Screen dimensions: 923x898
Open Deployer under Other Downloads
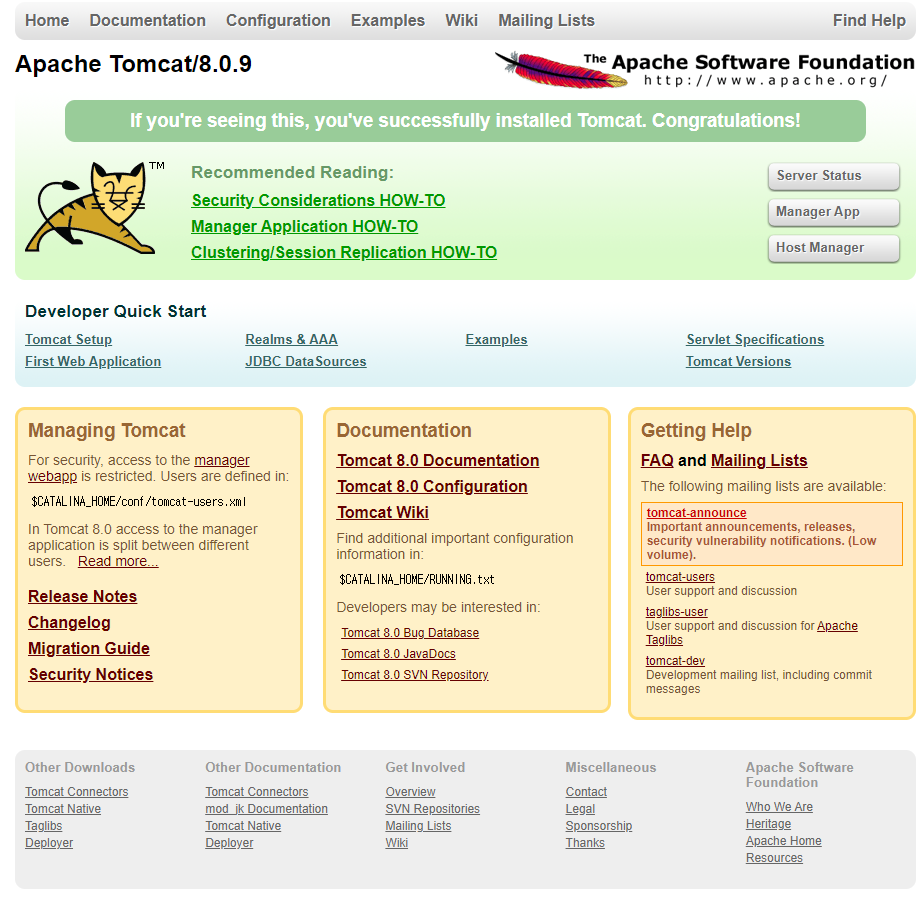coord(49,843)
